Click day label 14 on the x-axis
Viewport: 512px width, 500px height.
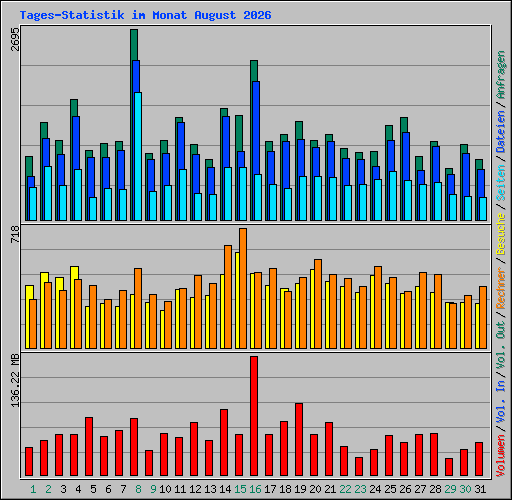pos(225,489)
